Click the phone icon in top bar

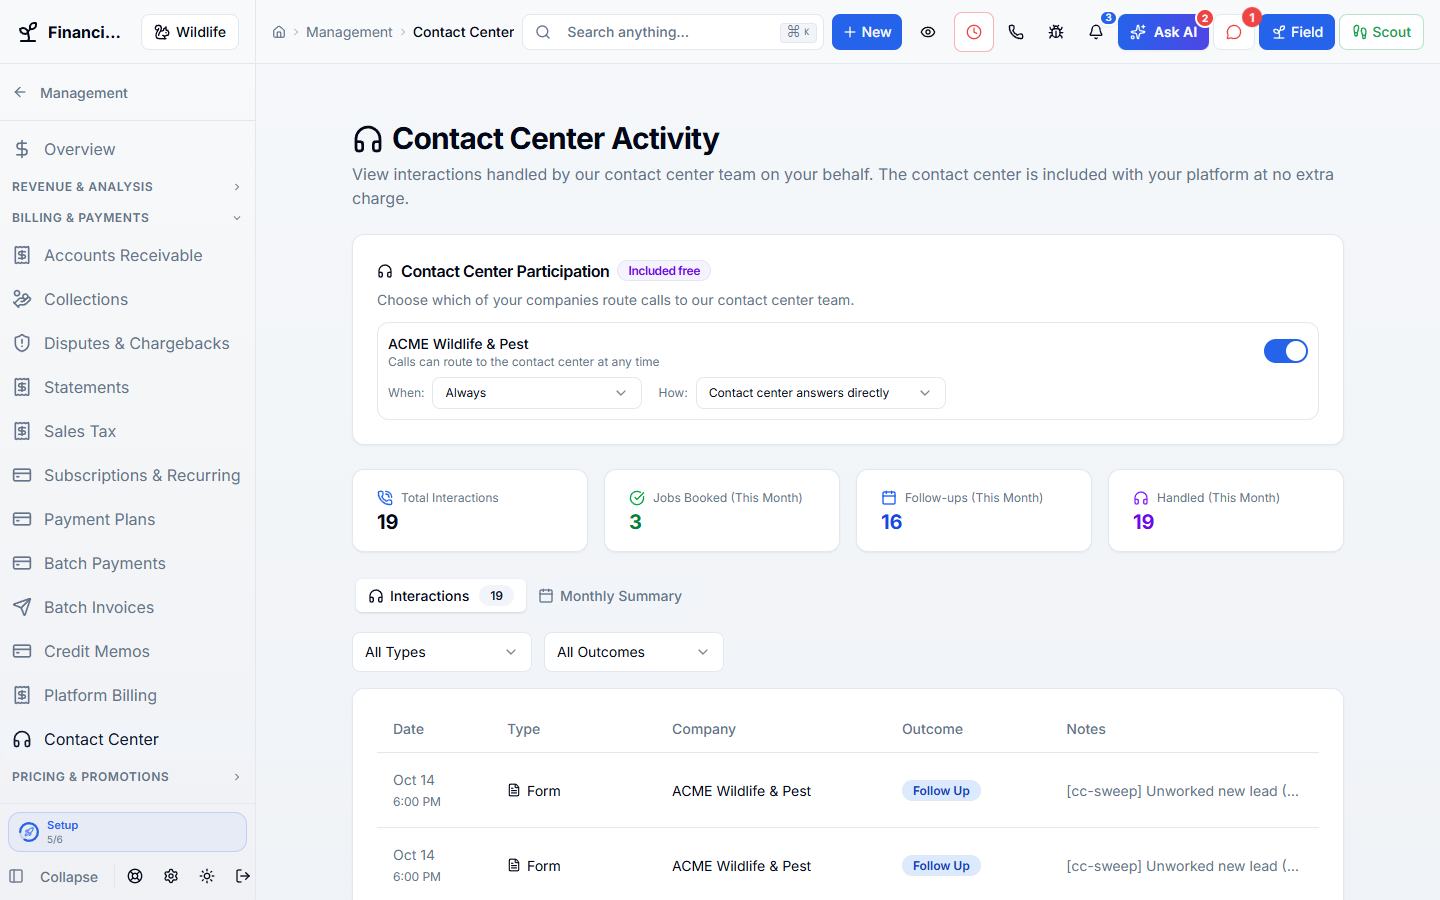click(x=1016, y=32)
